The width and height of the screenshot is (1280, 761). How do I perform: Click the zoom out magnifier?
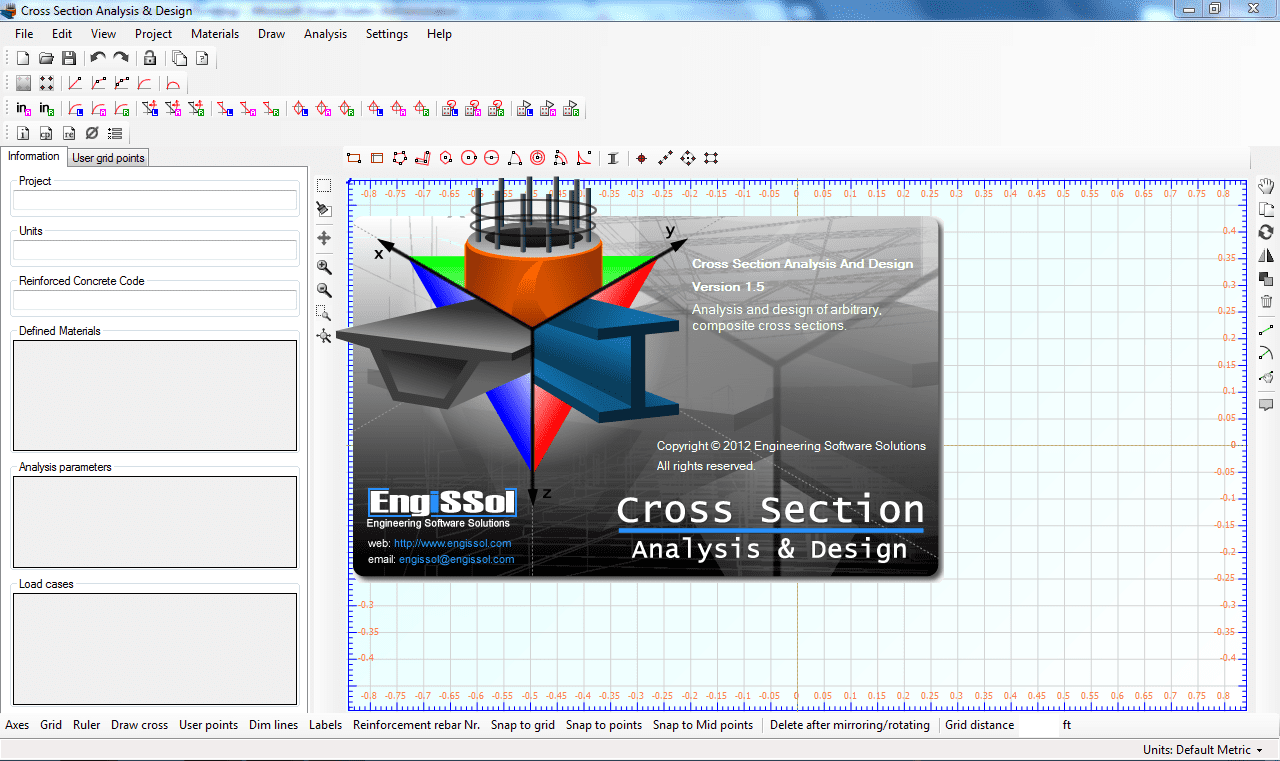(x=324, y=290)
